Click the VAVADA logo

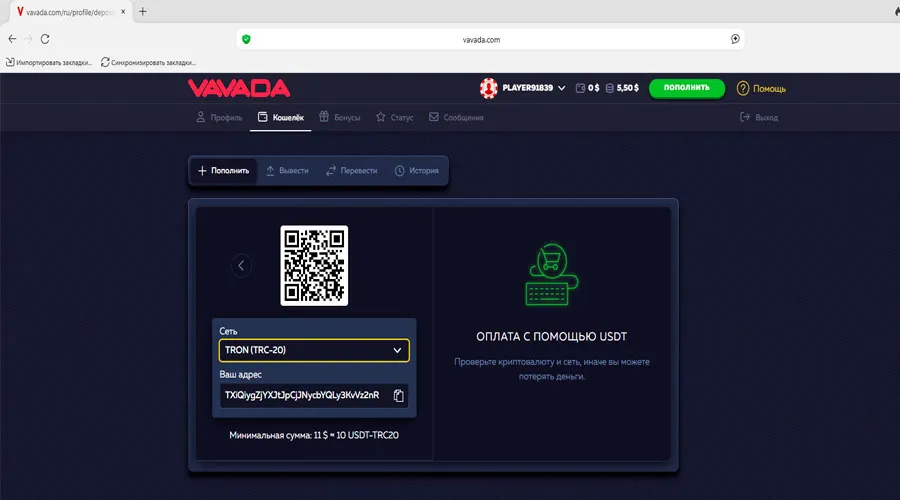(x=239, y=88)
